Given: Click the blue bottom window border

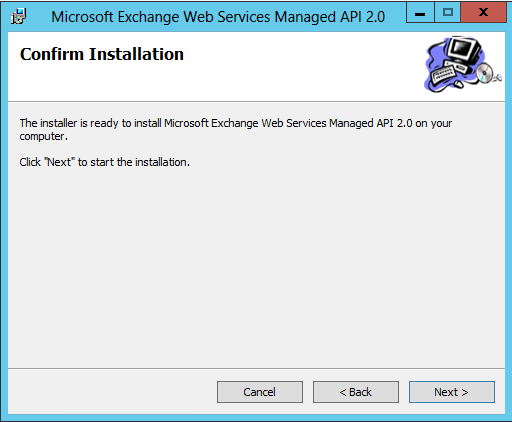Looking at the screenshot, I should [256, 418].
